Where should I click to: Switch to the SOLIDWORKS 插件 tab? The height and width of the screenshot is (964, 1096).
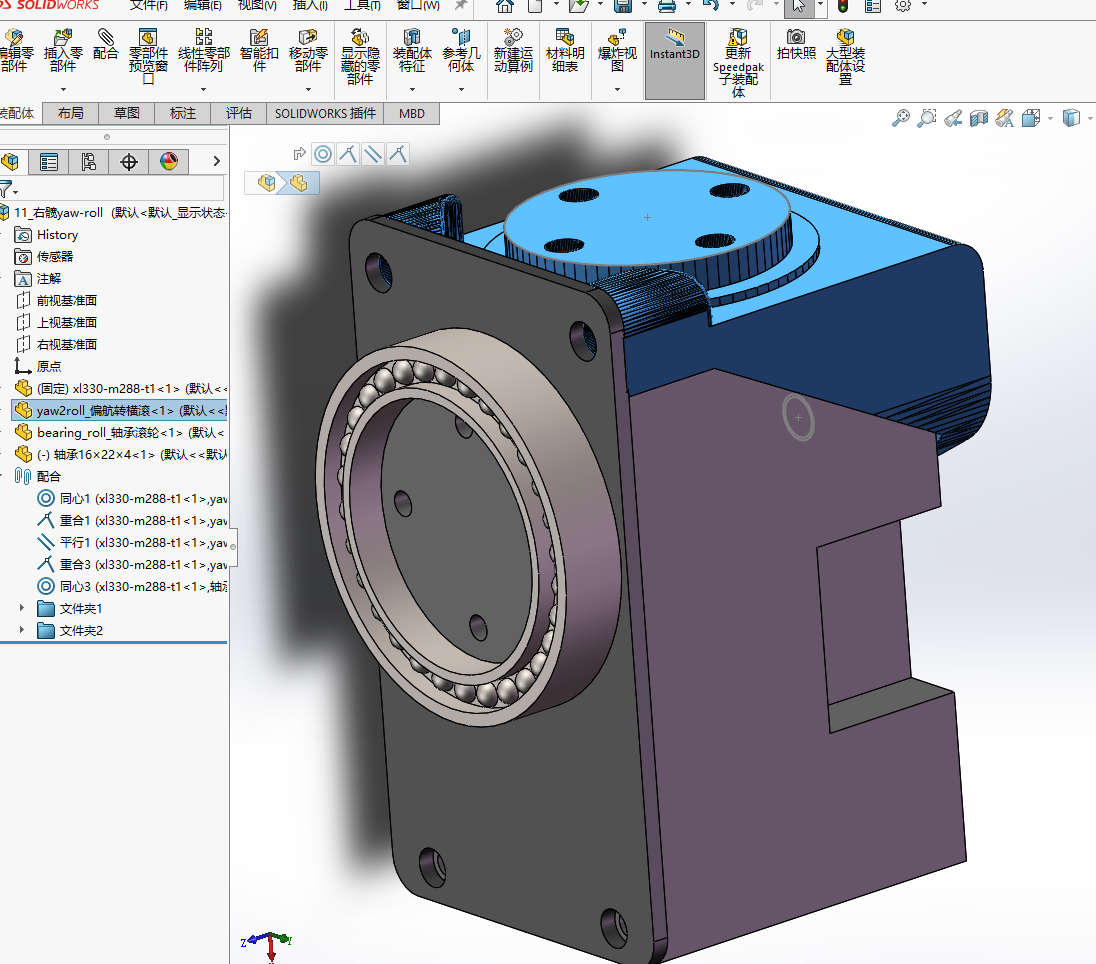click(325, 113)
